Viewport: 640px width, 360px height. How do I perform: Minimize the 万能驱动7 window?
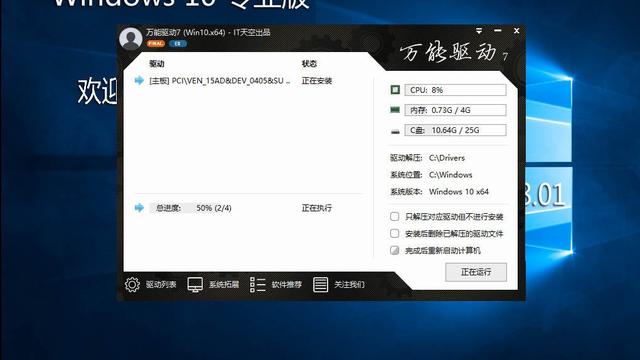(498, 31)
